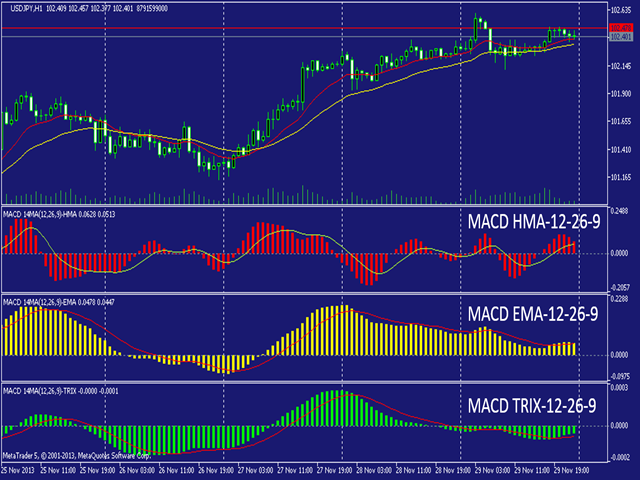The image size is (640, 480).
Task: Click the 28 Nov 03:00 time axis label
Action: 374,470
